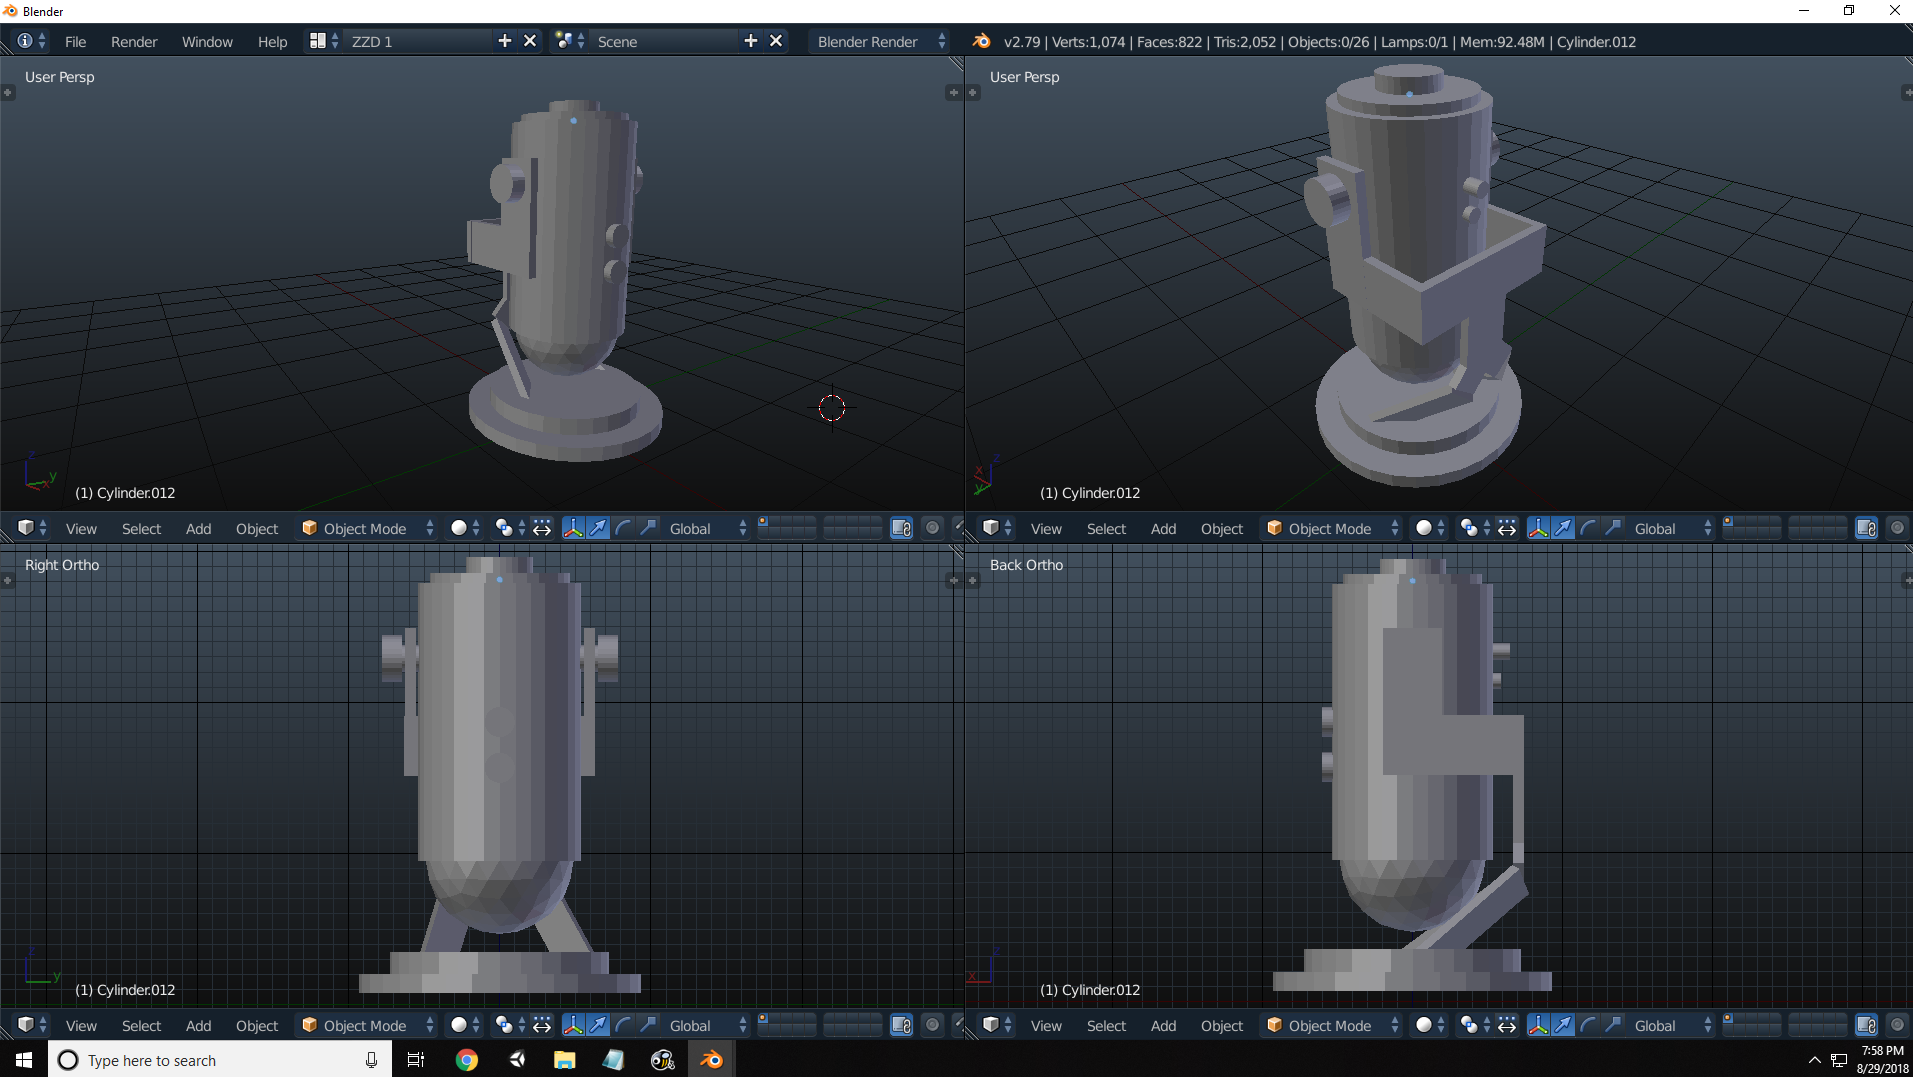Click the Scene name field
The image size is (1913, 1077).
(664, 41)
